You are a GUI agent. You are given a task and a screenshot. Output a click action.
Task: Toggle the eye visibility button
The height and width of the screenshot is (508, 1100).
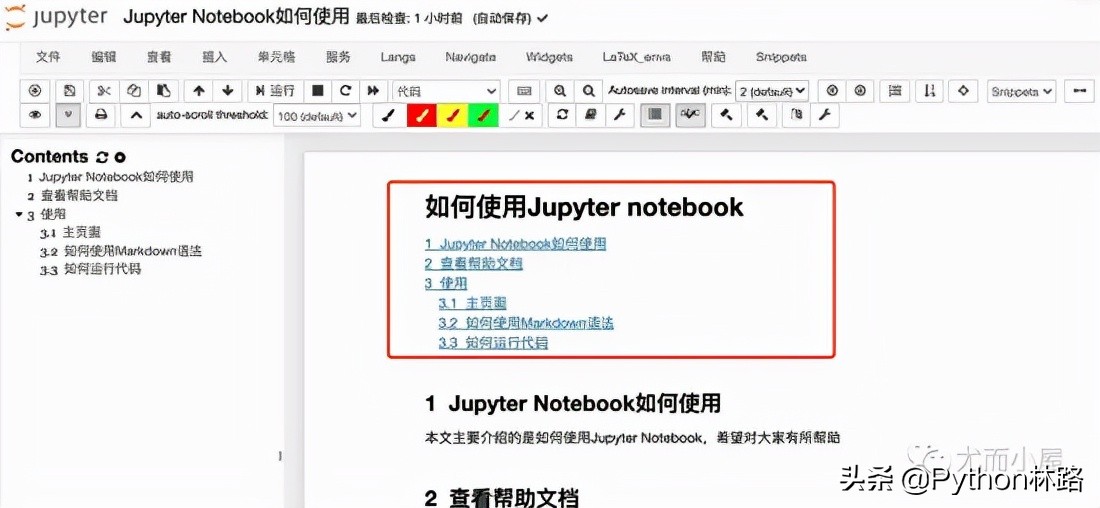(34, 115)
